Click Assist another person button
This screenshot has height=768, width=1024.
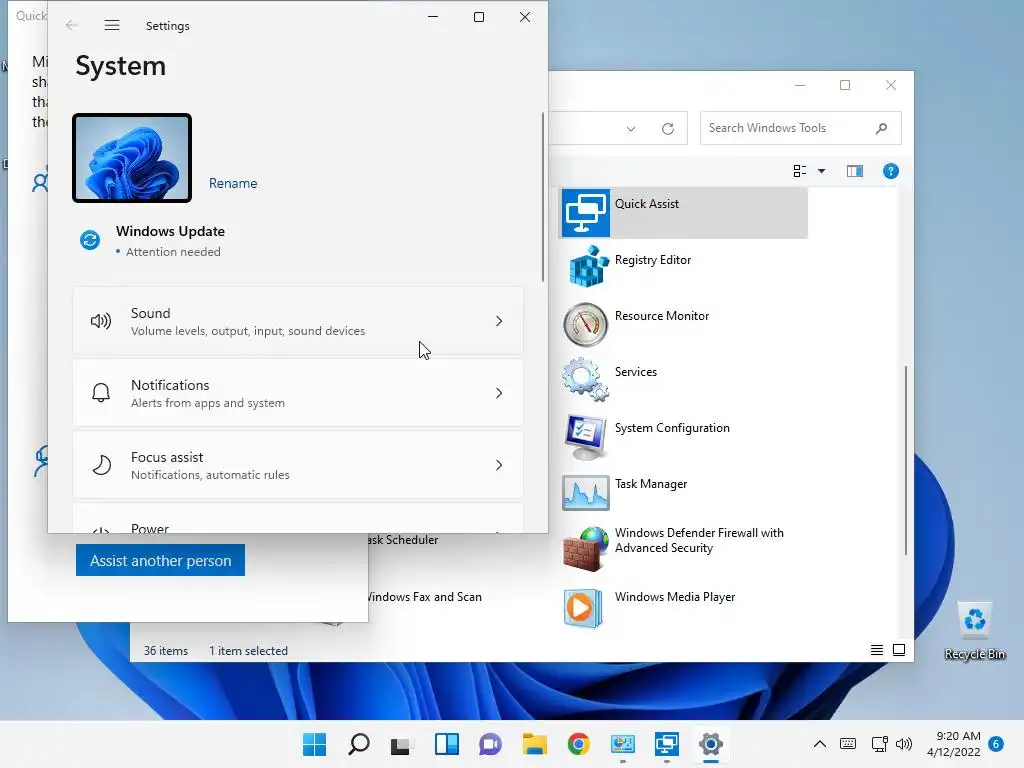point(160,560)
